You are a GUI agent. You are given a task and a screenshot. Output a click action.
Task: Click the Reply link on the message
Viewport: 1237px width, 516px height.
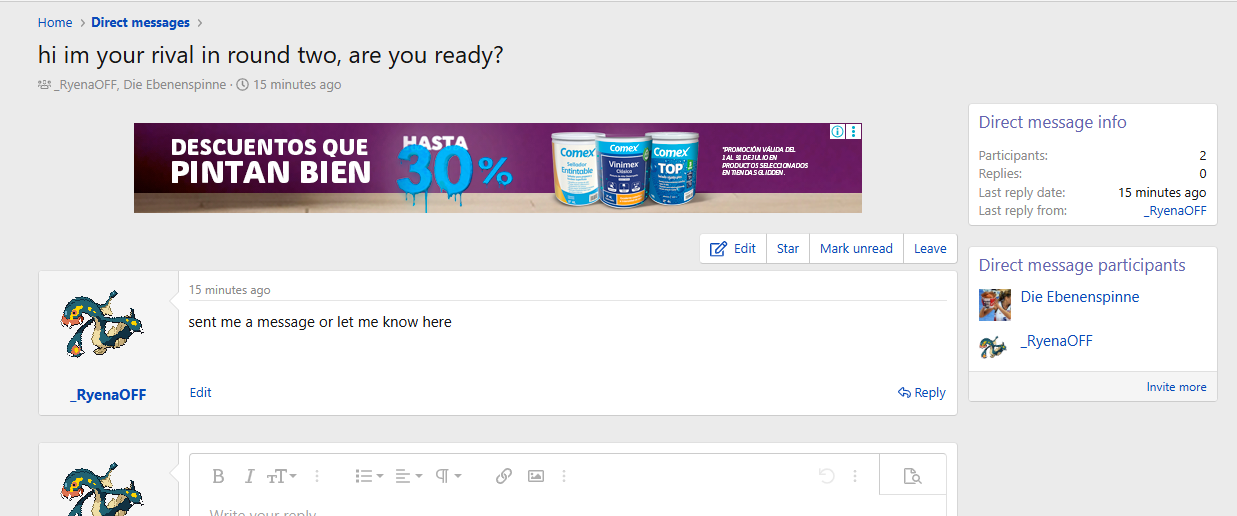[x=922, y=393]
